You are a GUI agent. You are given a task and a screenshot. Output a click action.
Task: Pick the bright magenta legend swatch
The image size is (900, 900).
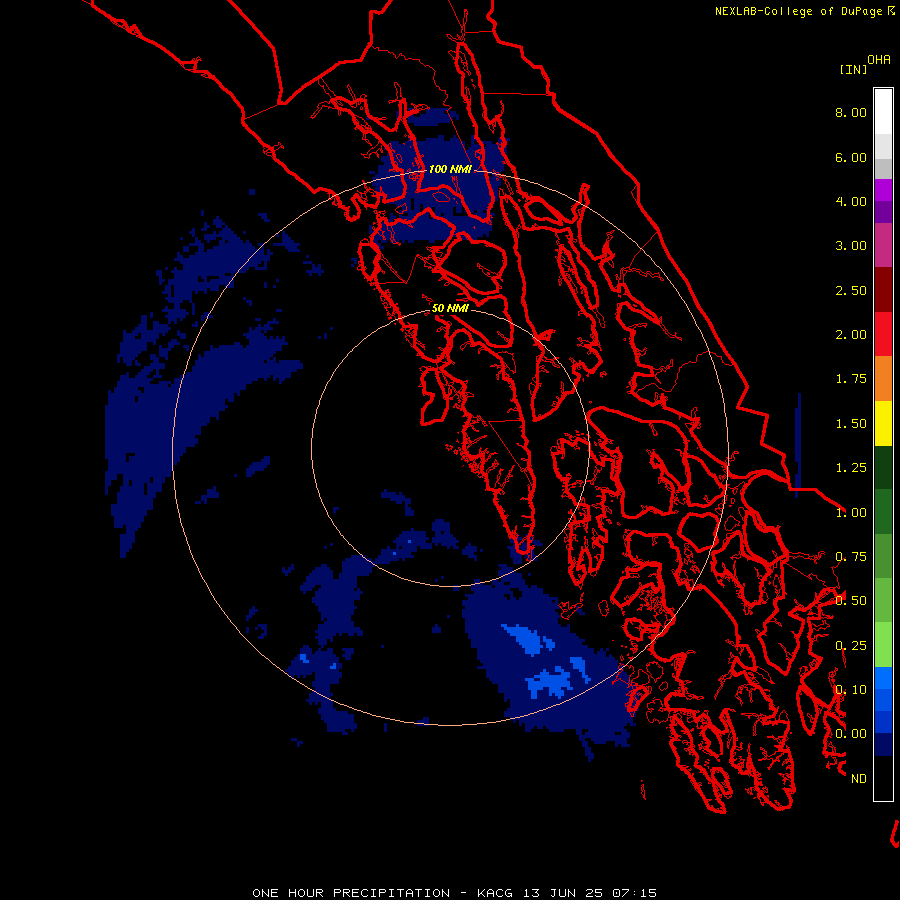883,190
